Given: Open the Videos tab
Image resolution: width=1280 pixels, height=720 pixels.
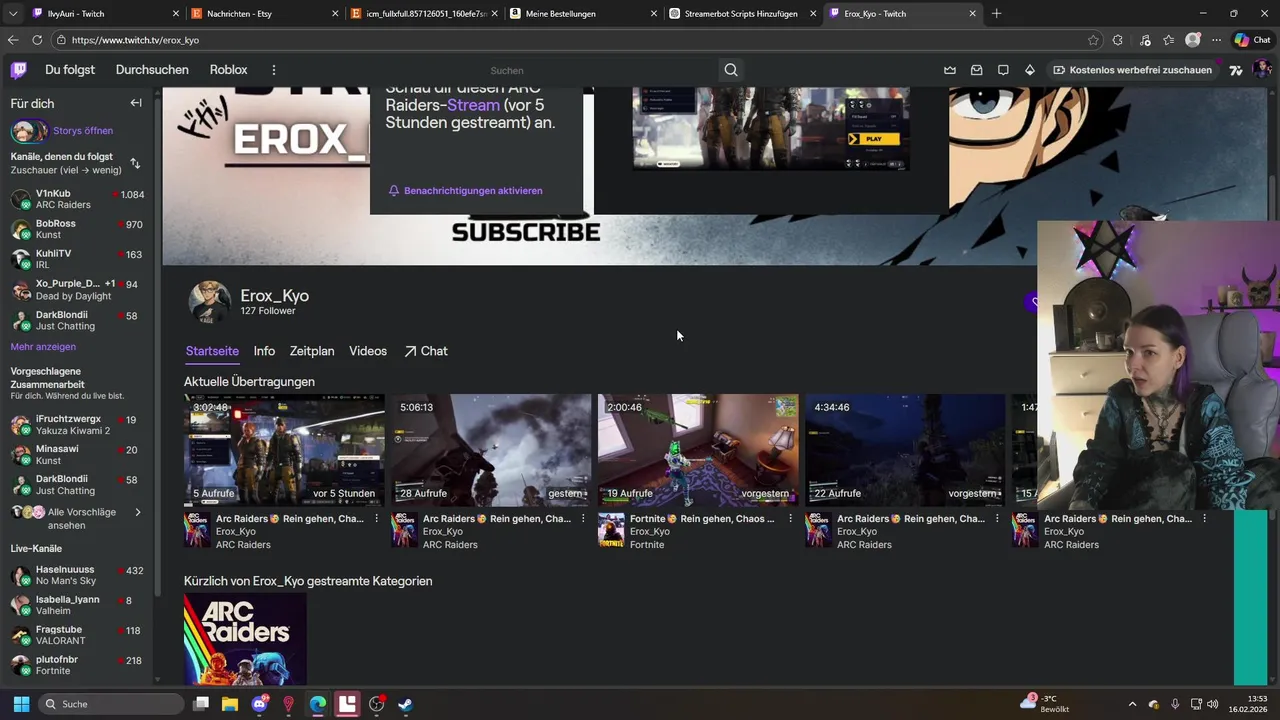Looking at the screenshot, I should click(368, 351).
